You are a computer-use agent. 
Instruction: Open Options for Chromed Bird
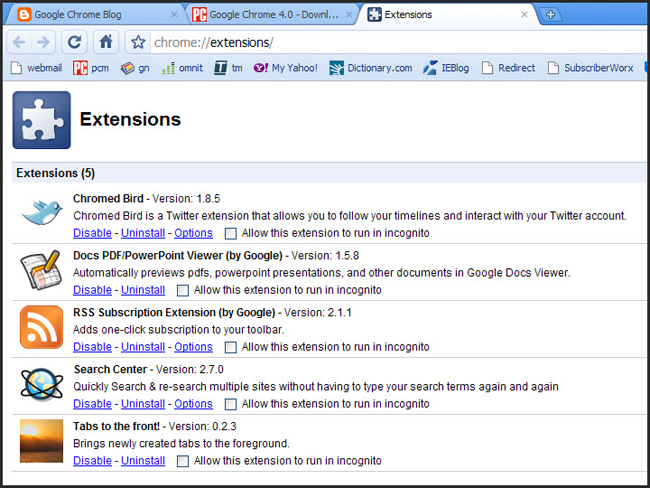[x=194, y=233]
